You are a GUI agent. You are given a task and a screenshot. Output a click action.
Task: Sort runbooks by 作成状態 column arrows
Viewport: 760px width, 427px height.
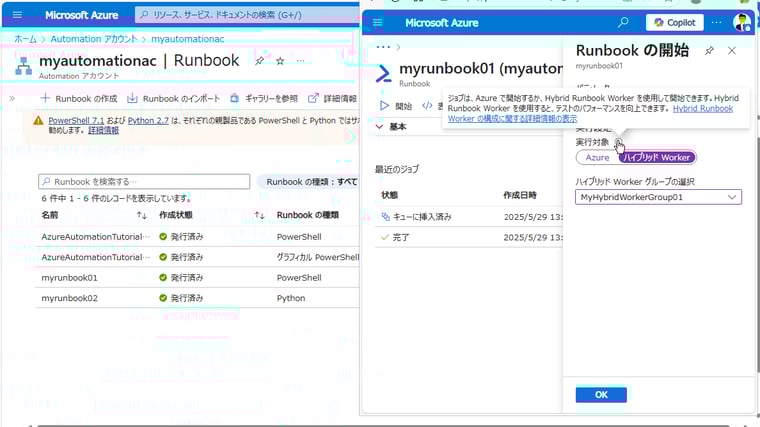click(x=259, y=215)
